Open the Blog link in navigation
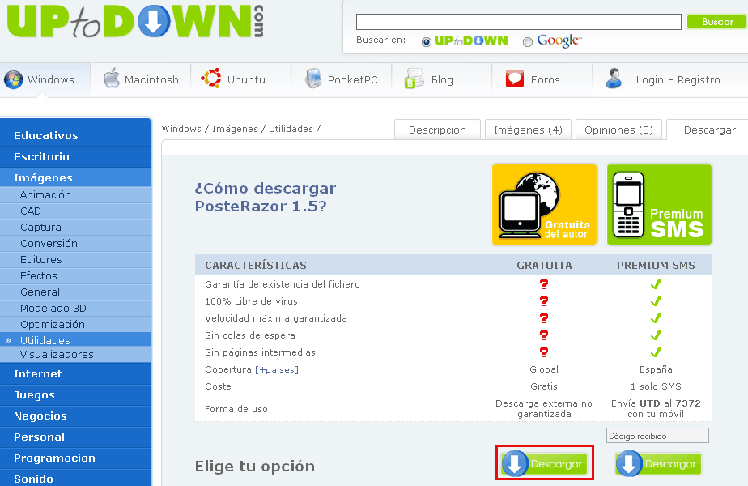748x486 pixels. tap(441, 80)
